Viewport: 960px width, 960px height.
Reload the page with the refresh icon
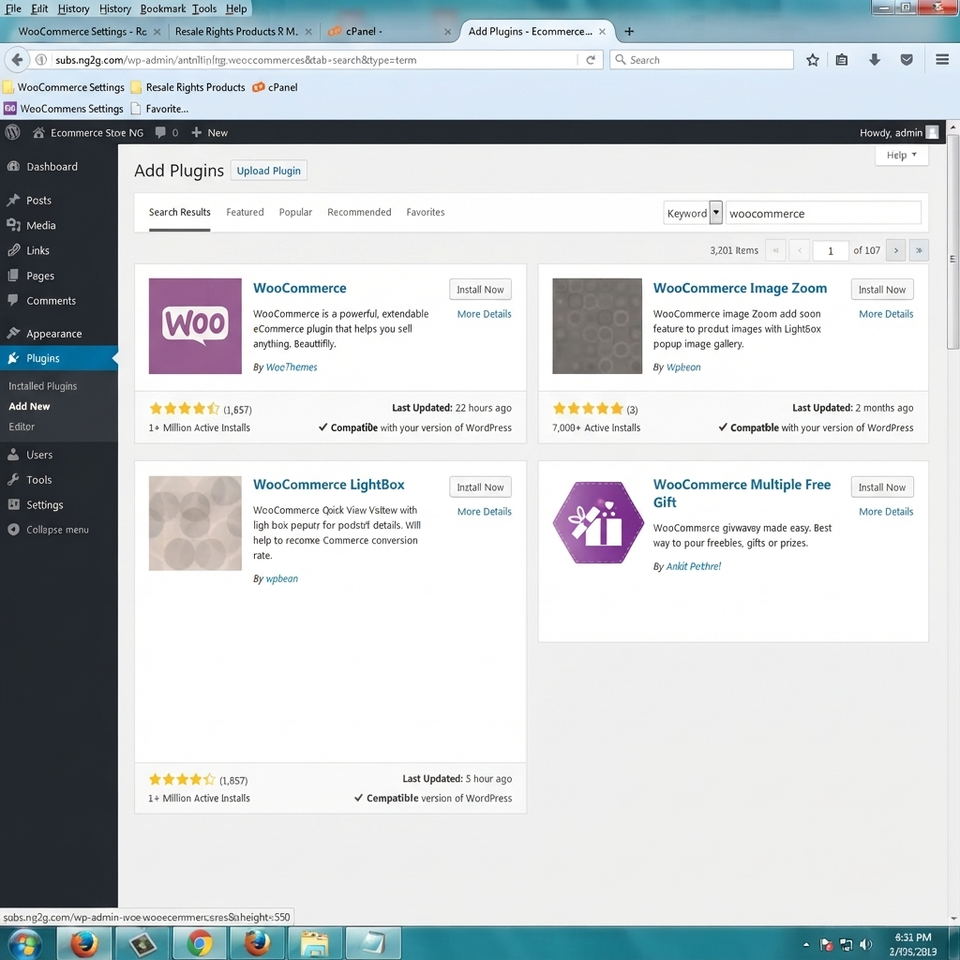(x=590, y=59)
